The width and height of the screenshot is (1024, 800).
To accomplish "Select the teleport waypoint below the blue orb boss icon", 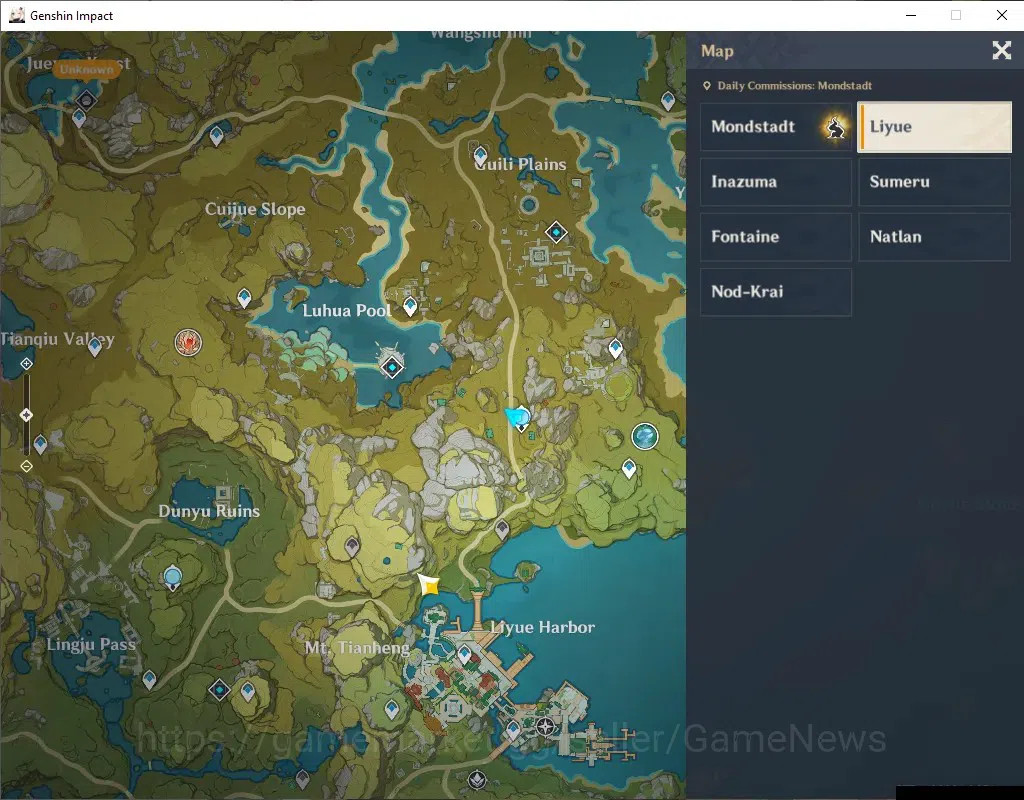I will coord(629,468).
